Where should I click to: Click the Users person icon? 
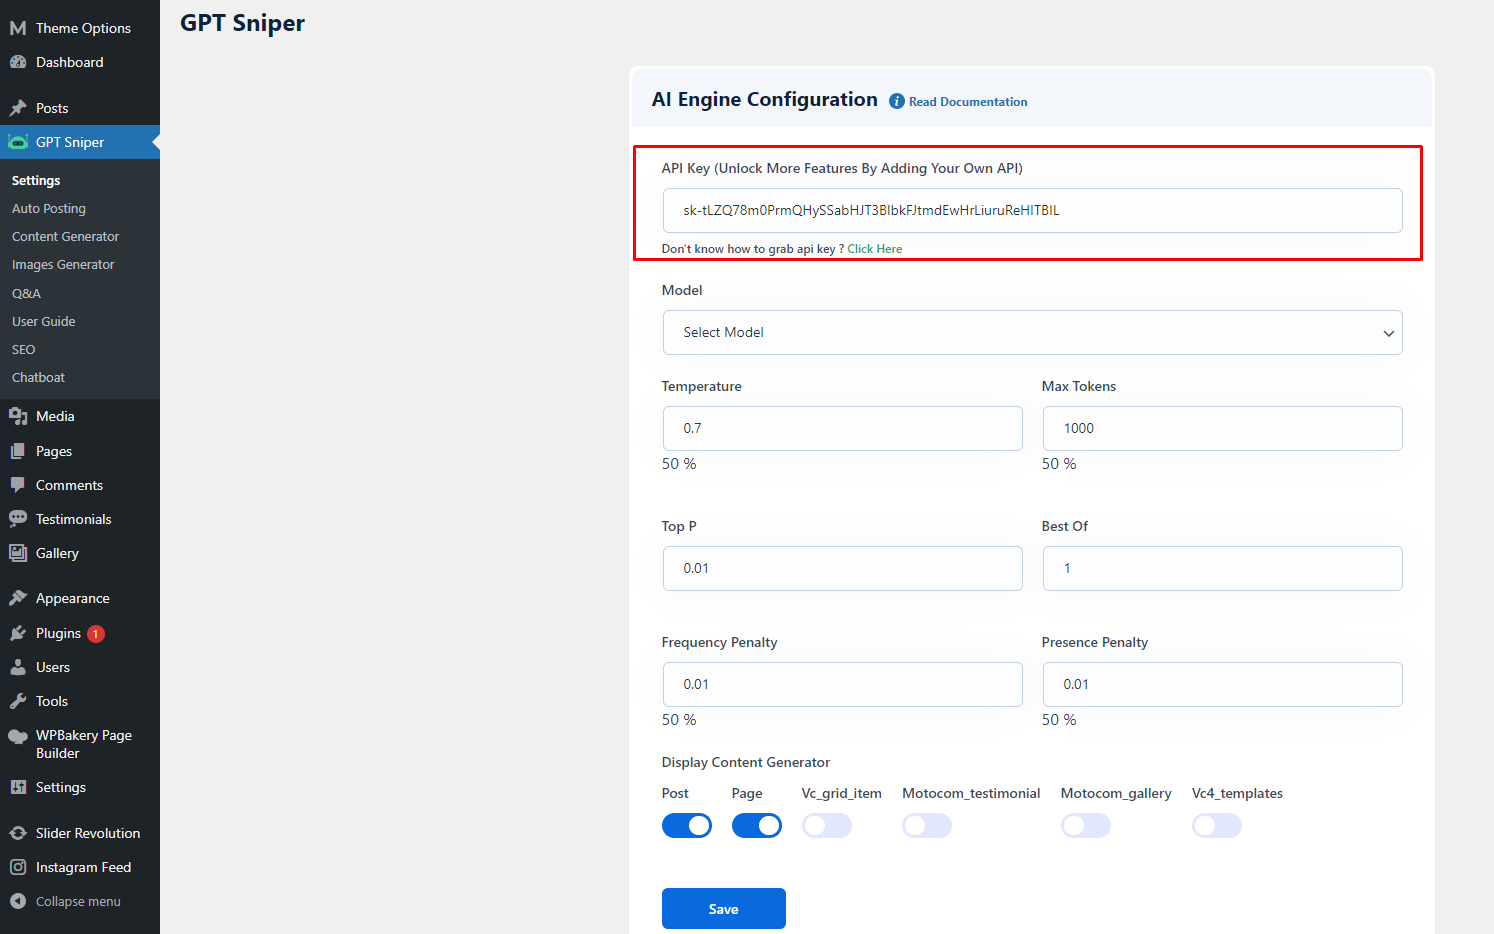point(18,667)
